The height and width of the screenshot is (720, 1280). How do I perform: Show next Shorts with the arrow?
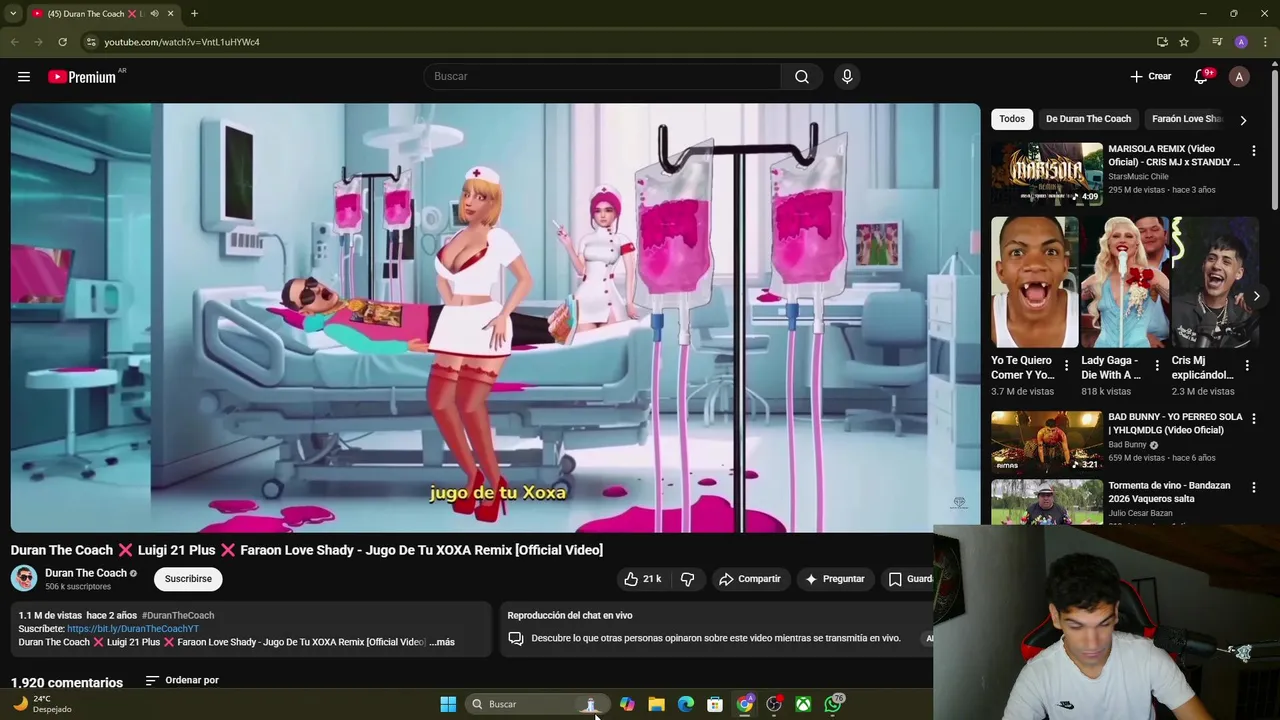point(1256,296)
